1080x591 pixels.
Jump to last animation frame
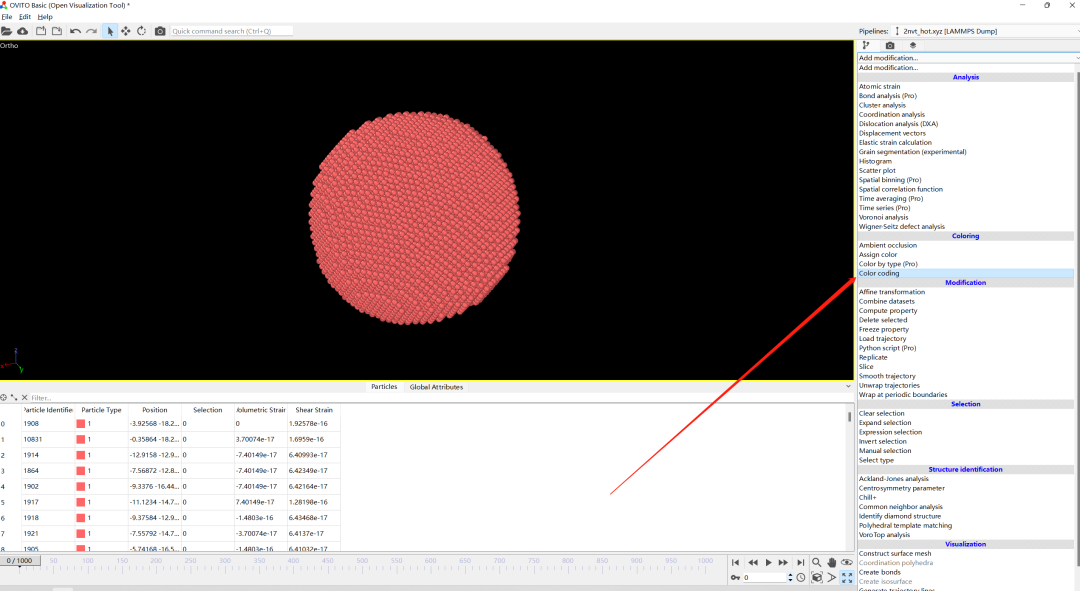pyautogui.click(x=800, y=563)
